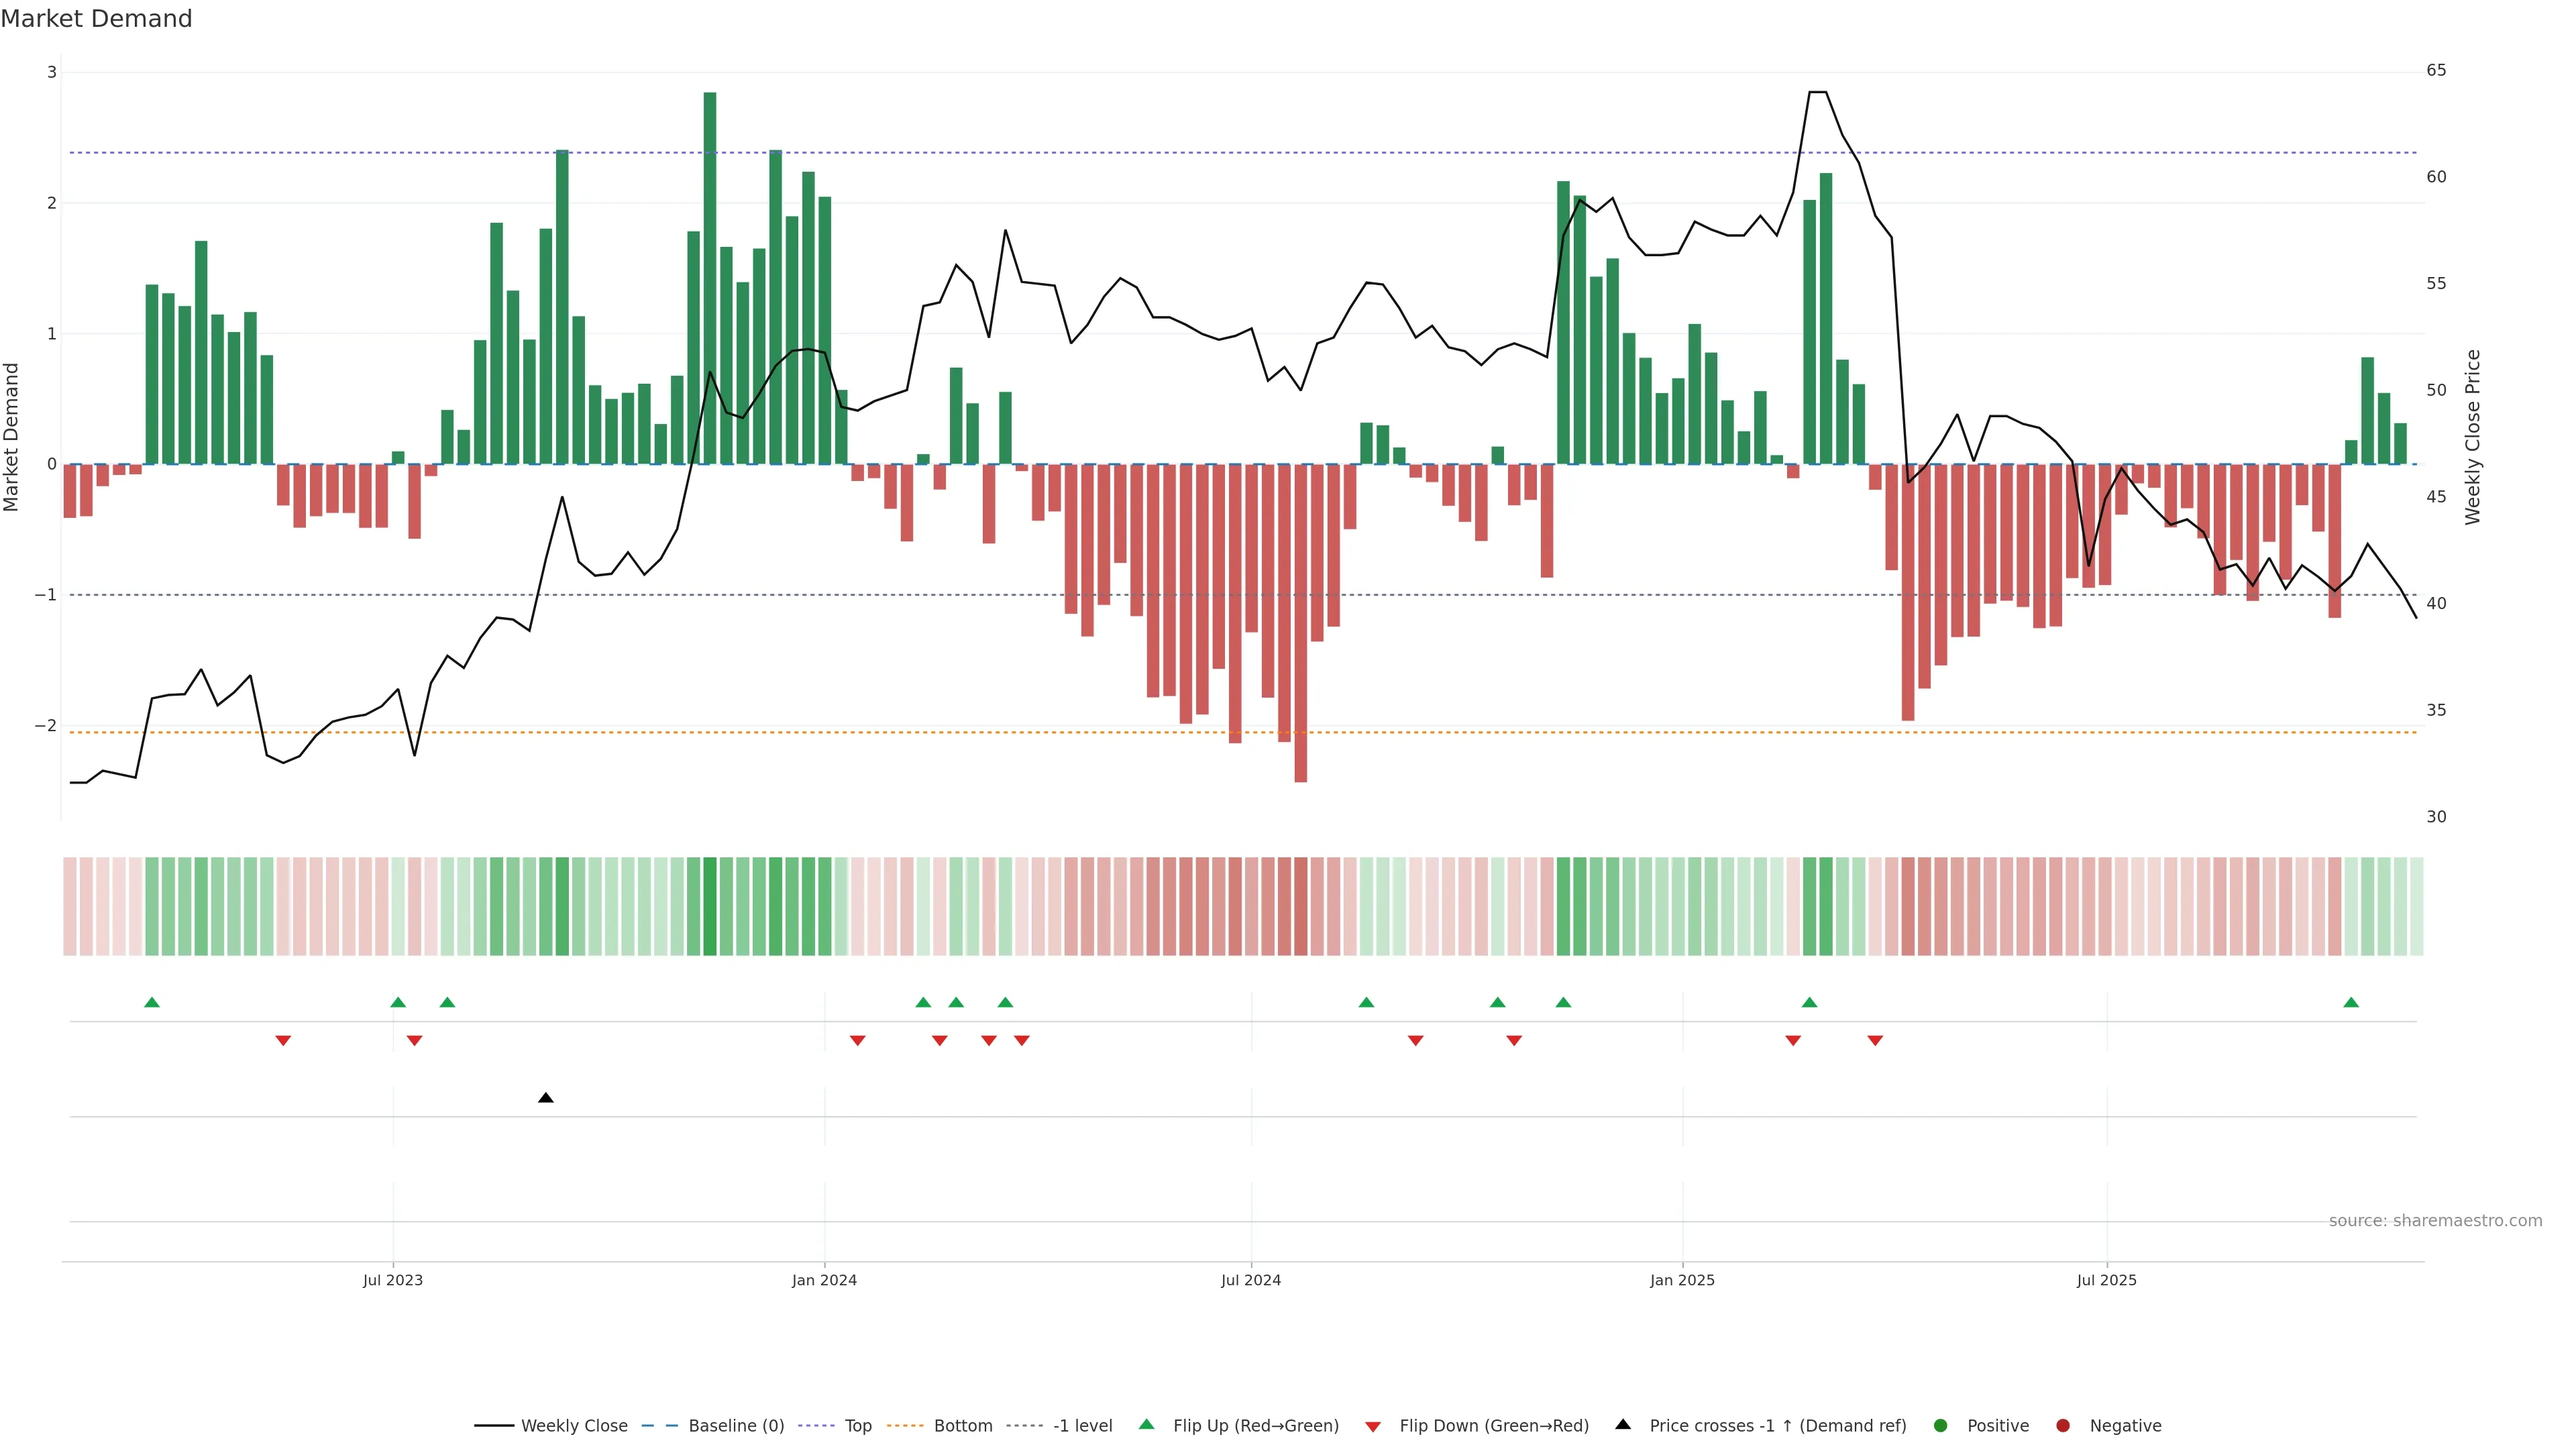This screenshot has width=2576, height=1449.
Task: Click the Weekly Close Price axis title
Action: click(2473, 437)
